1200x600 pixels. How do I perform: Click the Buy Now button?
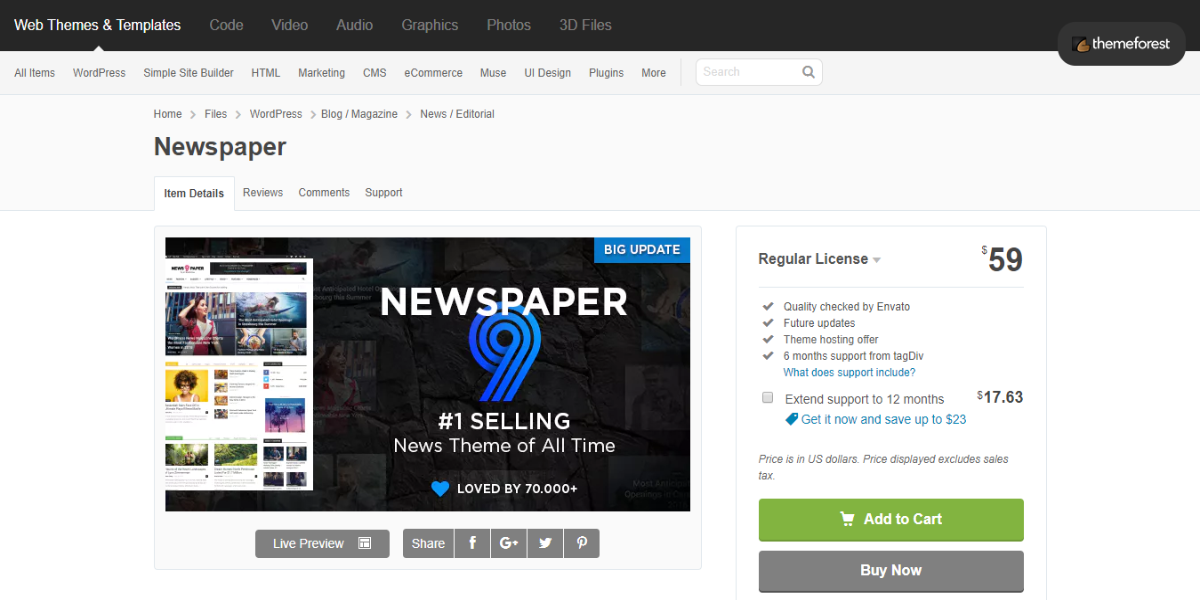[x=891, y=571]
